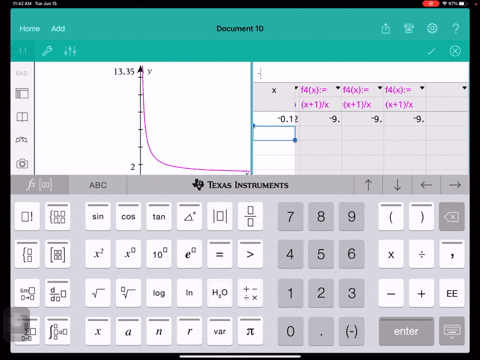Go to Home

(30, 29)
